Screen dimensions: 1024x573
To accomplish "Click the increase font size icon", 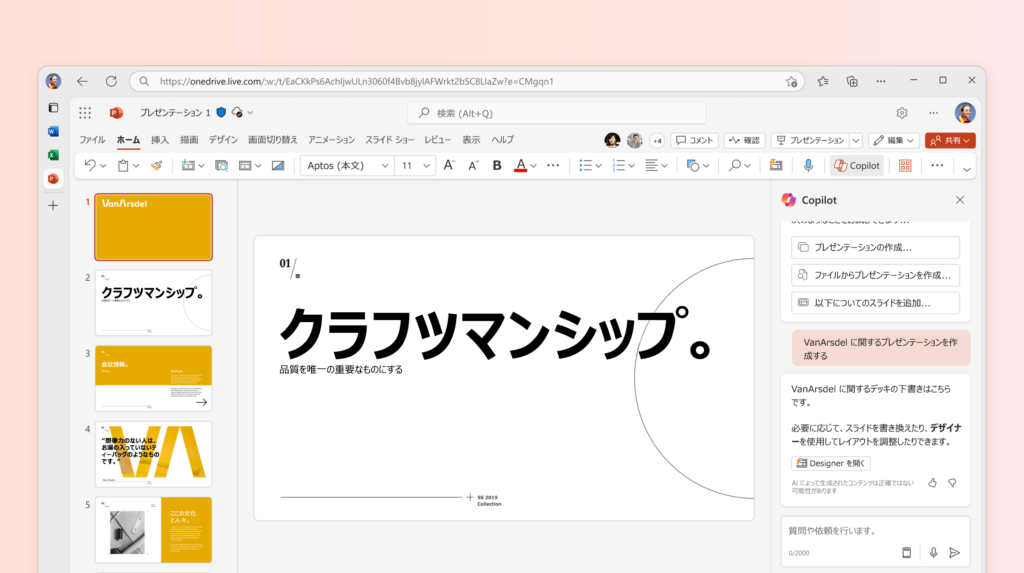I will tap(449, 166).
